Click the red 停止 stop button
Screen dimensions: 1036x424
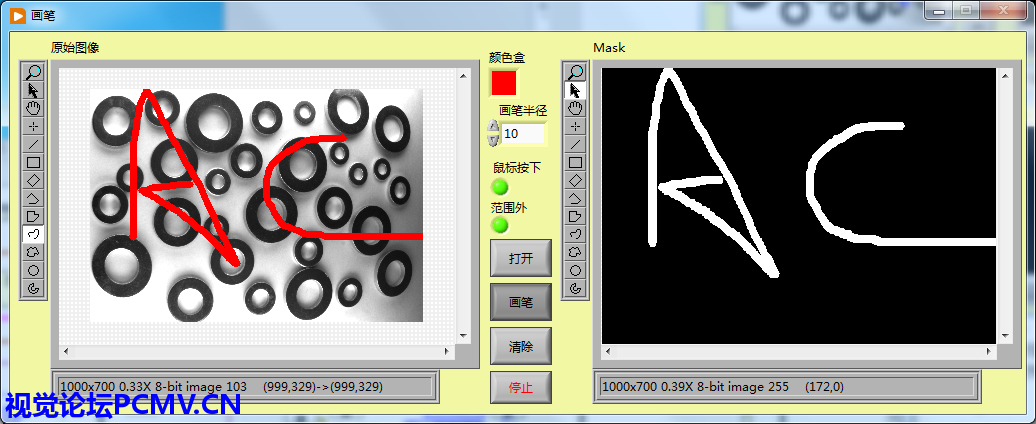[521, 387]
